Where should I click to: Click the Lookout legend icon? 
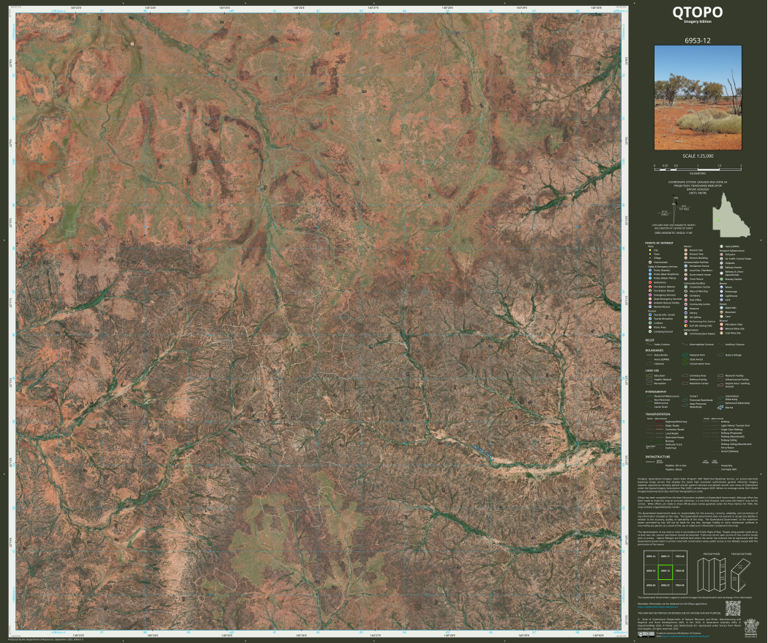tap(650, 323)
